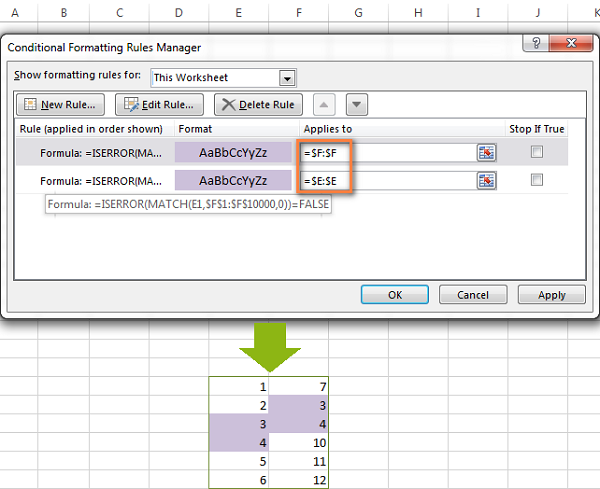Open the Show formatting rules dropdown

(287, 78)
